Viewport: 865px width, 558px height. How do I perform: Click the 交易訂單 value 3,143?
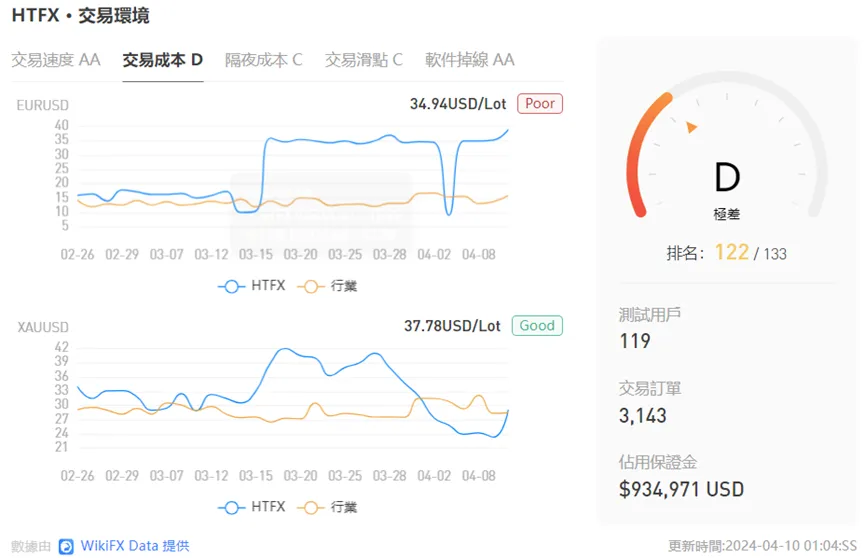click(x=643, y=416)
